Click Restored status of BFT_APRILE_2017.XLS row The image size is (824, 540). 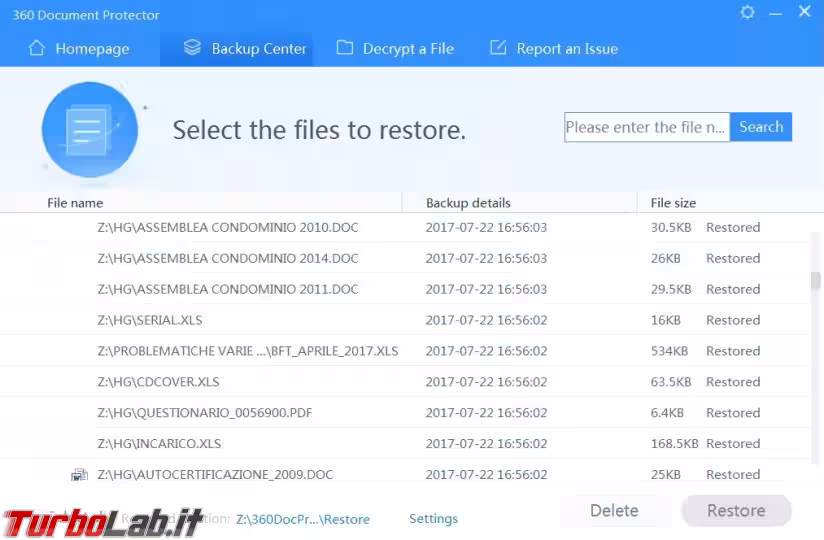[733, 351]
